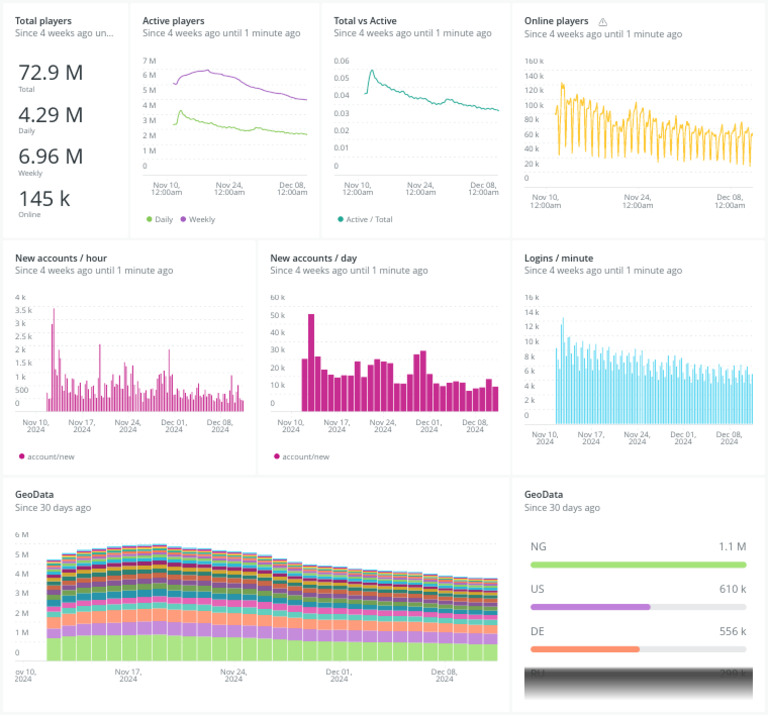Click the warning icon beside Online players
768x716 pixels.
[x=603, y=22]
